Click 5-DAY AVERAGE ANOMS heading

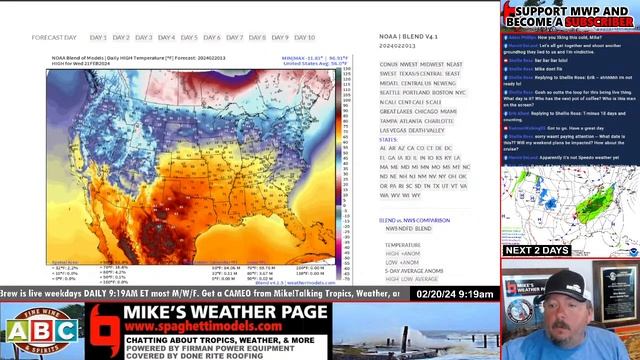pyautogui.click(x=414, y=271)
